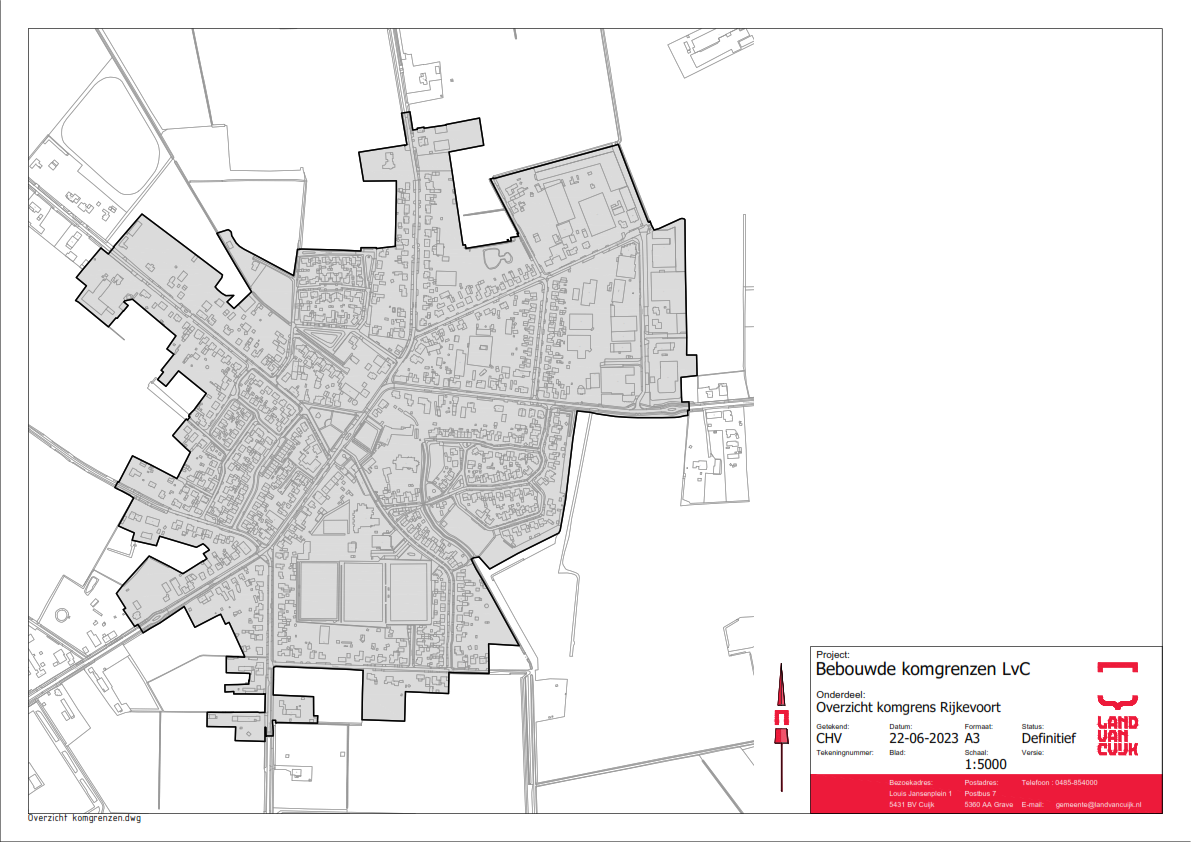Click the status value 'Definitief'
Screen dimensions: 1191x842
pos(1048,739)
